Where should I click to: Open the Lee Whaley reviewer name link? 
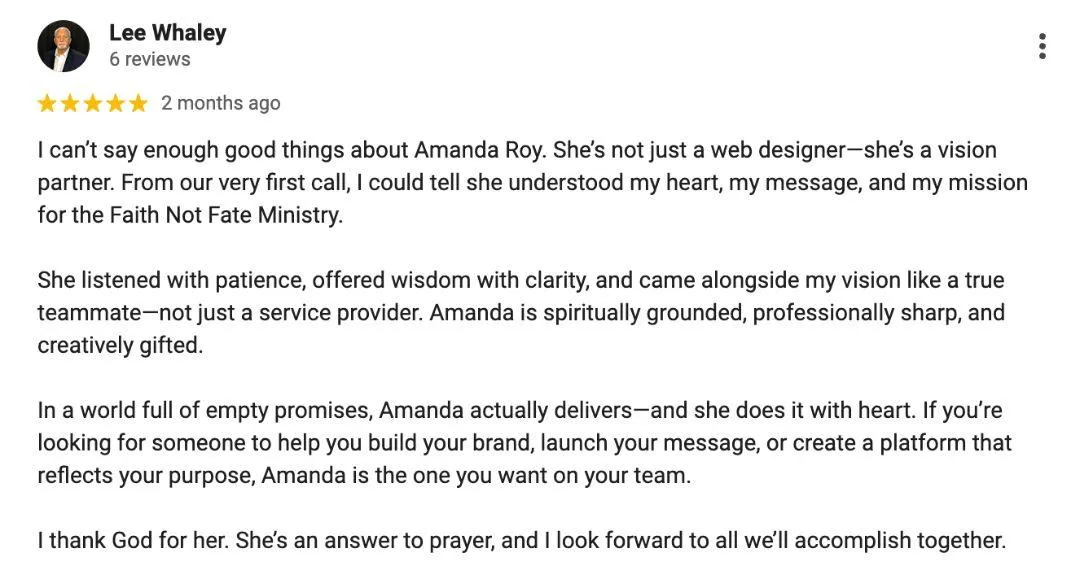167,32
